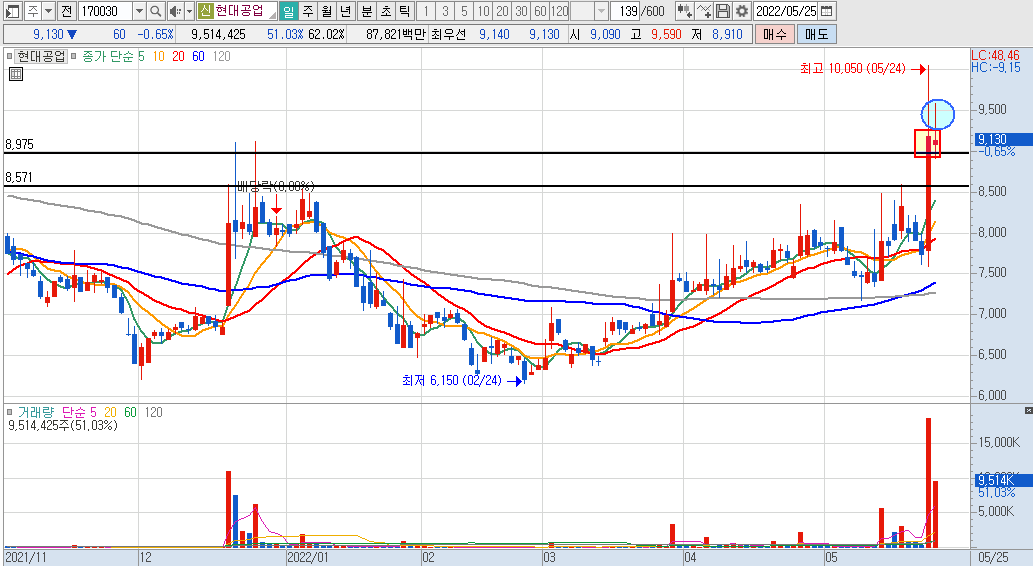
Task: Expand the stock code 170030 dropdown
Action: click(139, 11)
